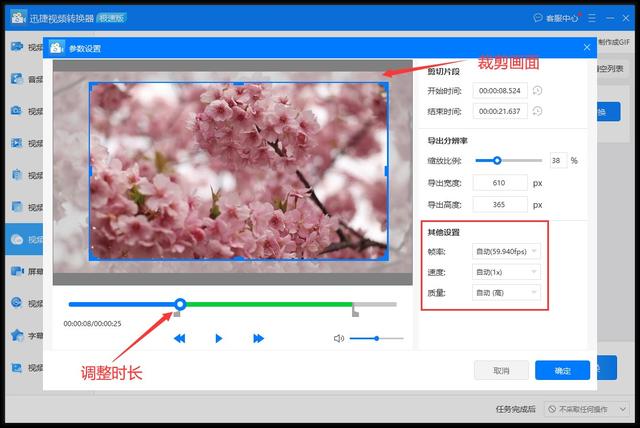Click the 参数设置 dialog title icon

56,48
